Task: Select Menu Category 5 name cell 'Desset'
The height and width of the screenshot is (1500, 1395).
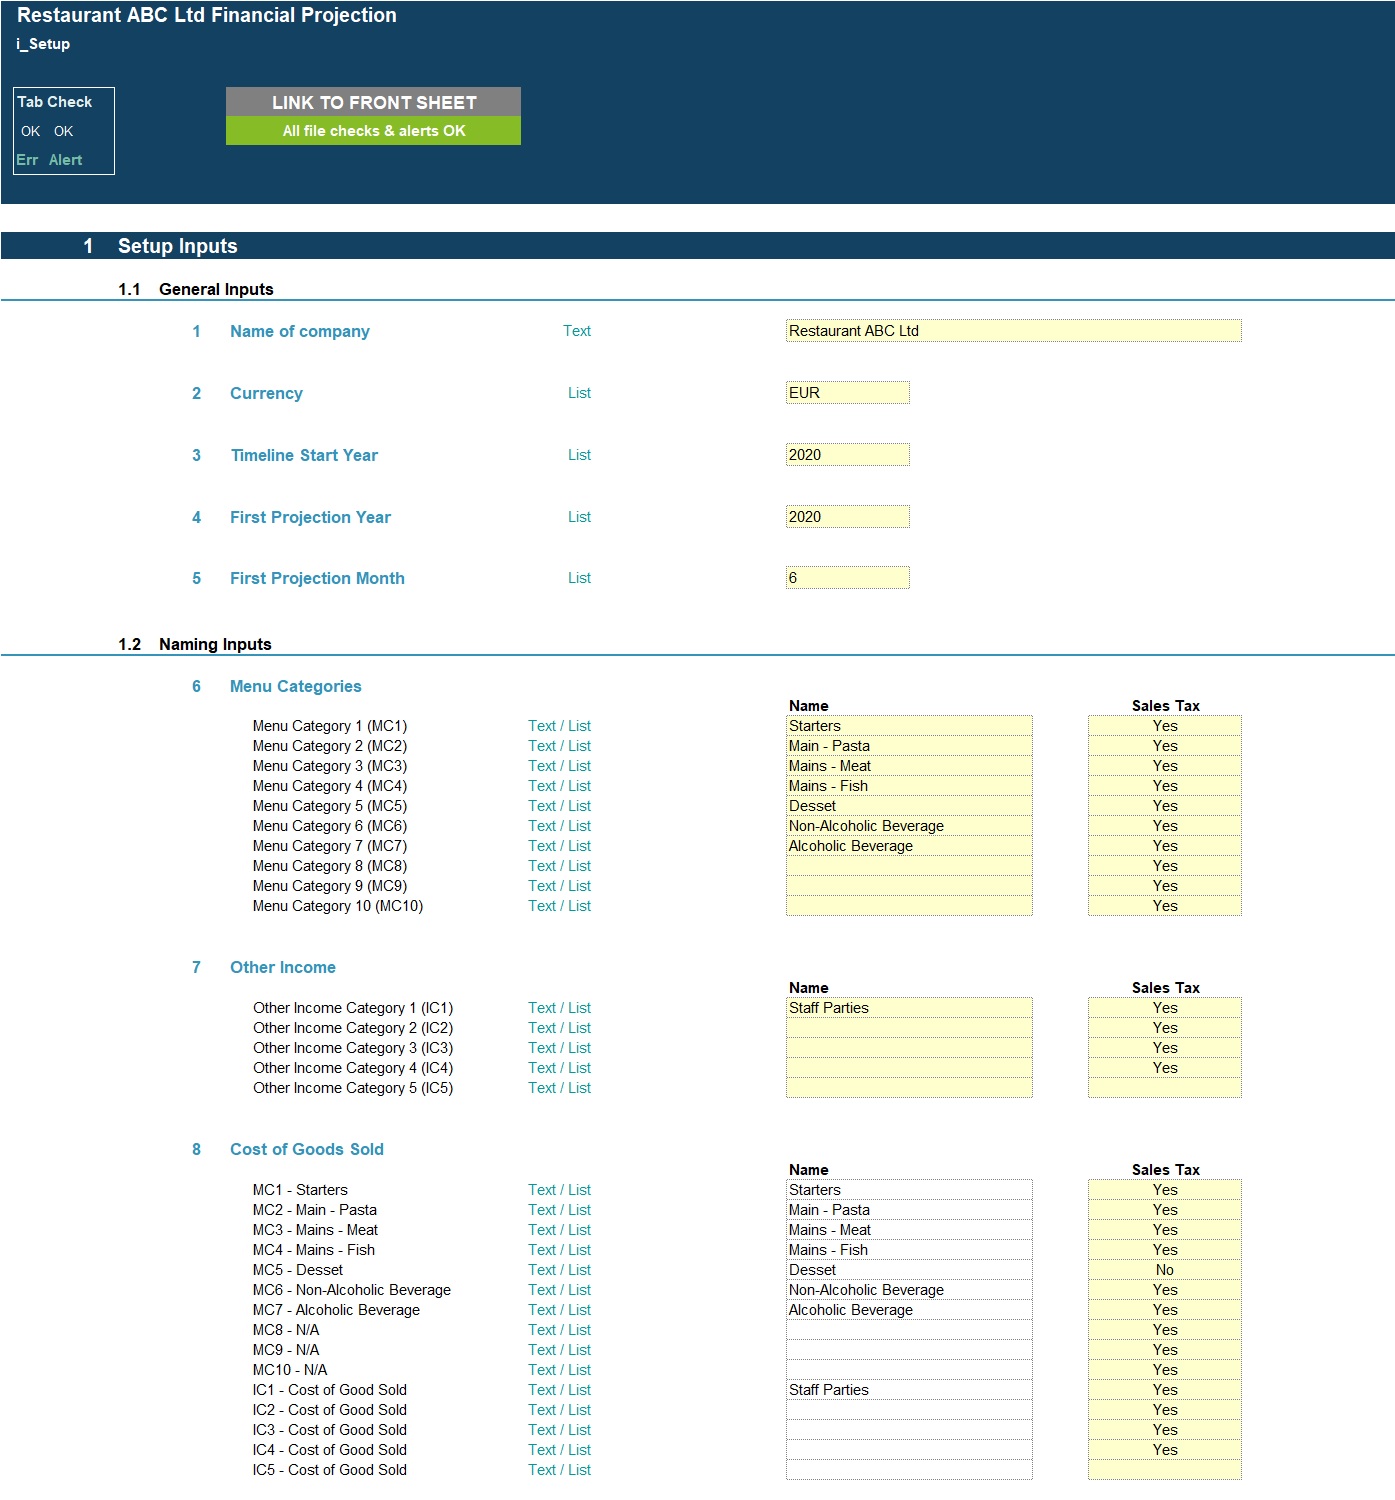Action: (x=909, y=806)
